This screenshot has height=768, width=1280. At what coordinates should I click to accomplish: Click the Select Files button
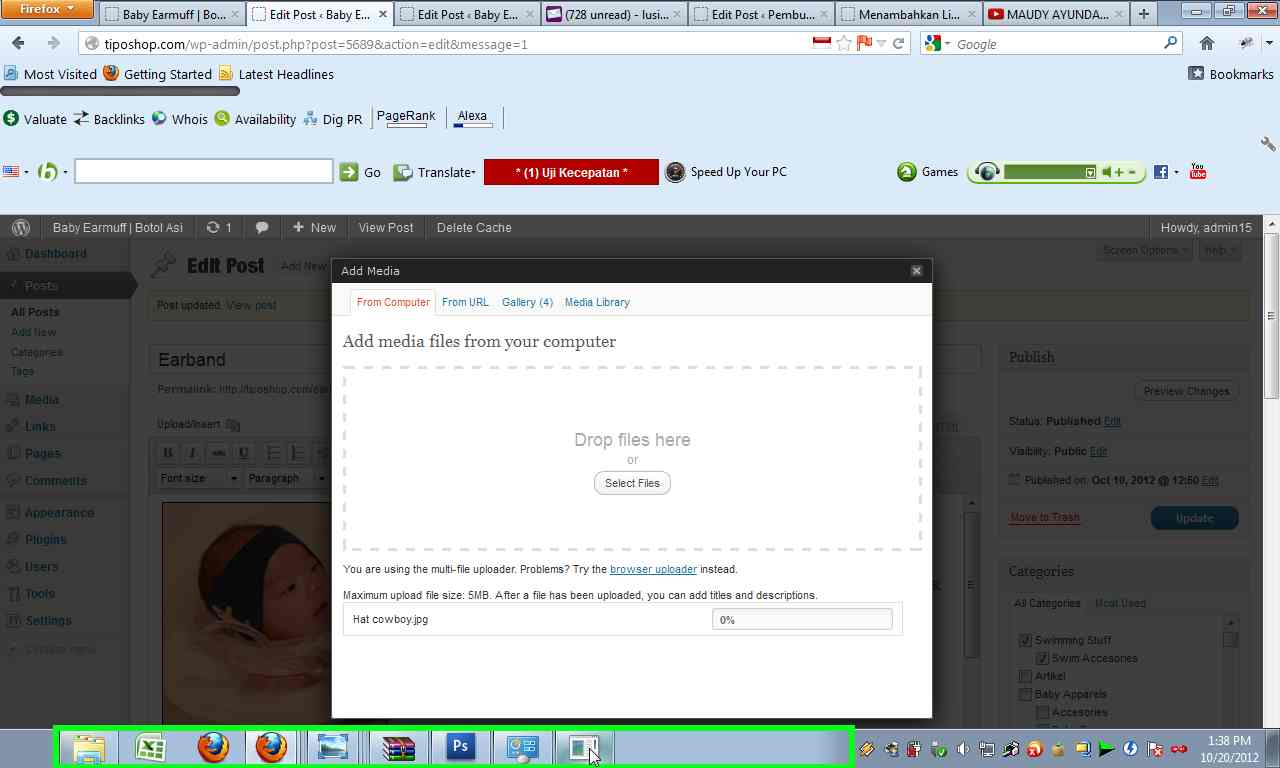(x=632, y=483)
